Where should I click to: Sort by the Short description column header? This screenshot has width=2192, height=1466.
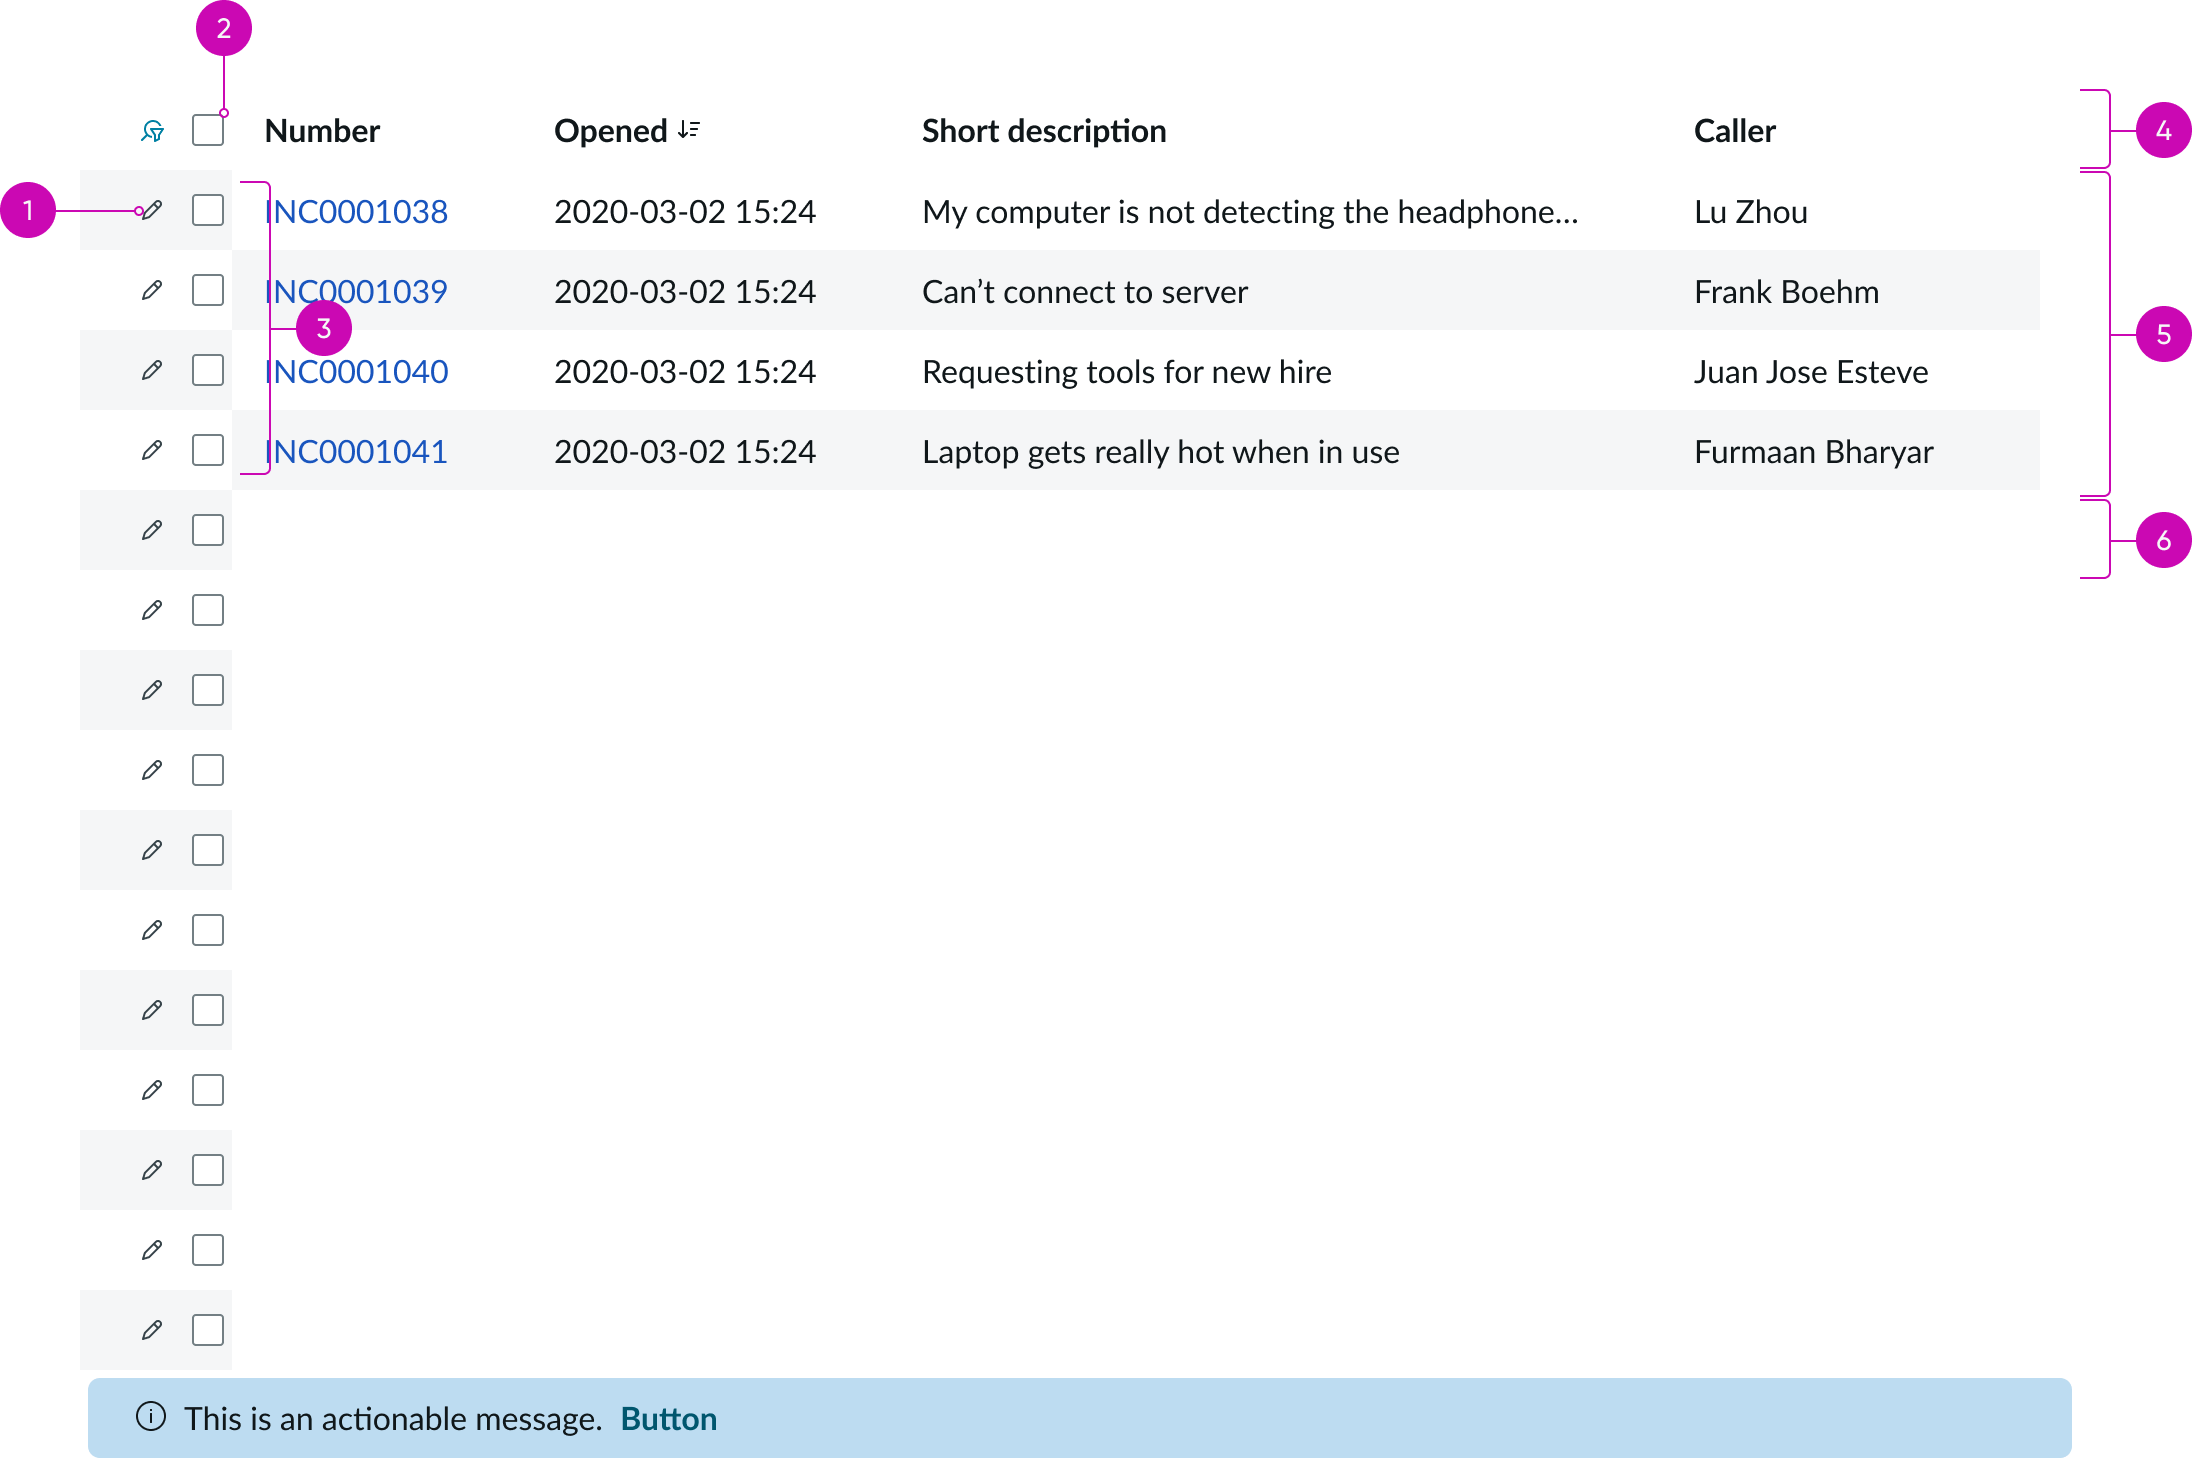tap(1044, 129)
